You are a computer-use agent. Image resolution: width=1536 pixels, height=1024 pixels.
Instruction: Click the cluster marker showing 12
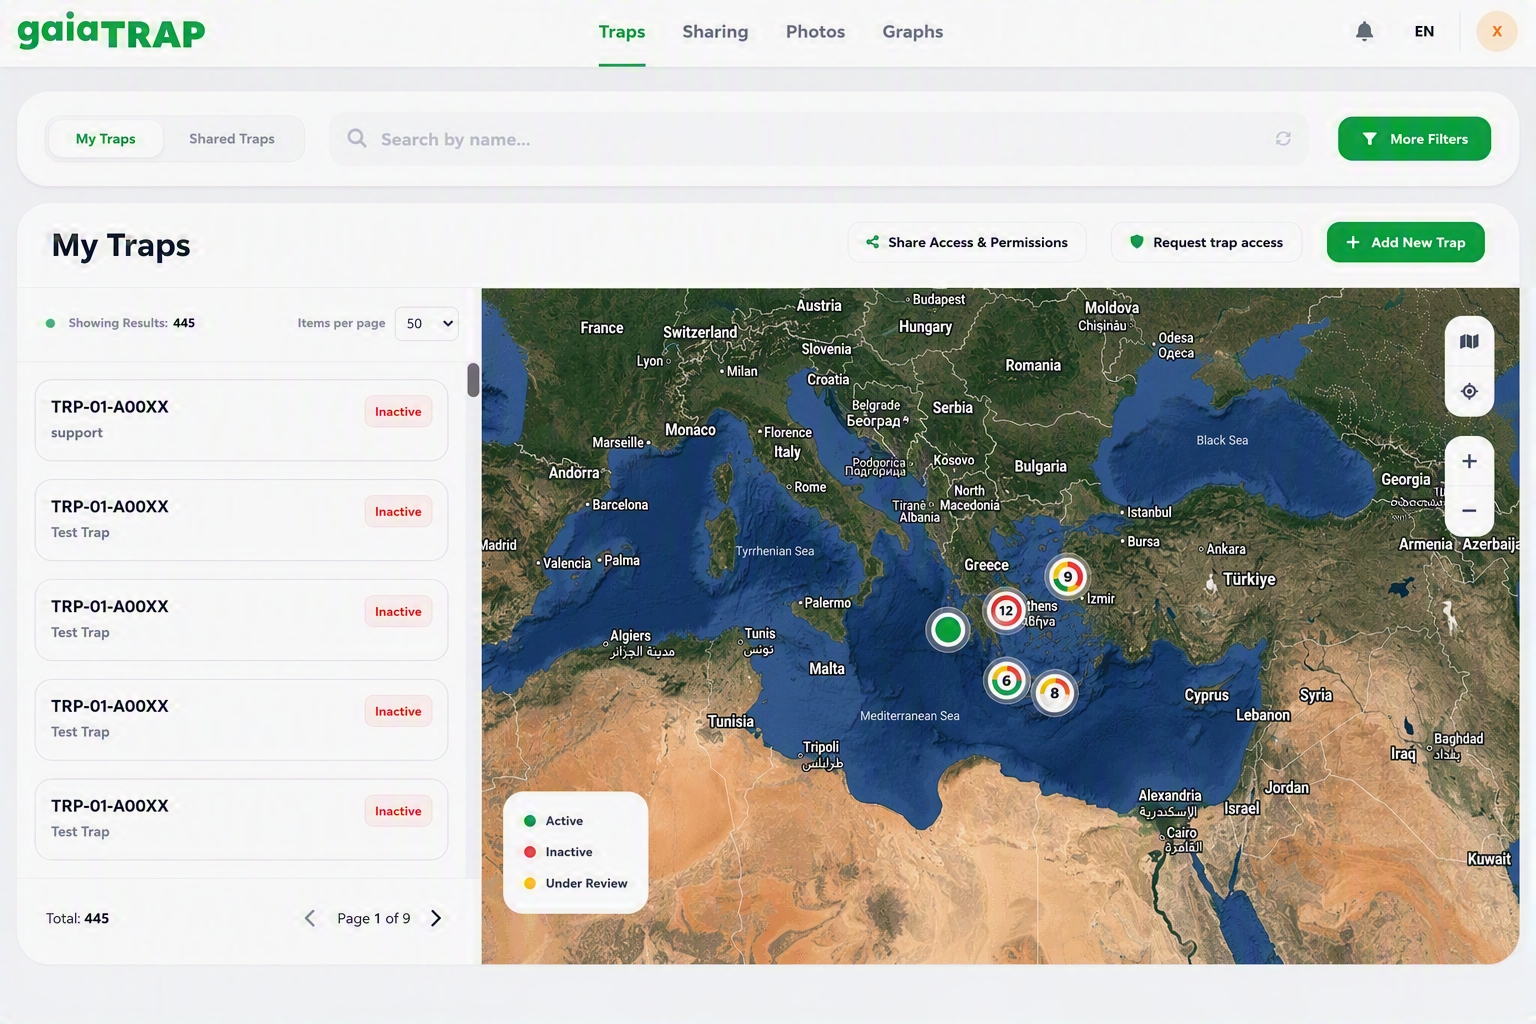click(1006, 610)
